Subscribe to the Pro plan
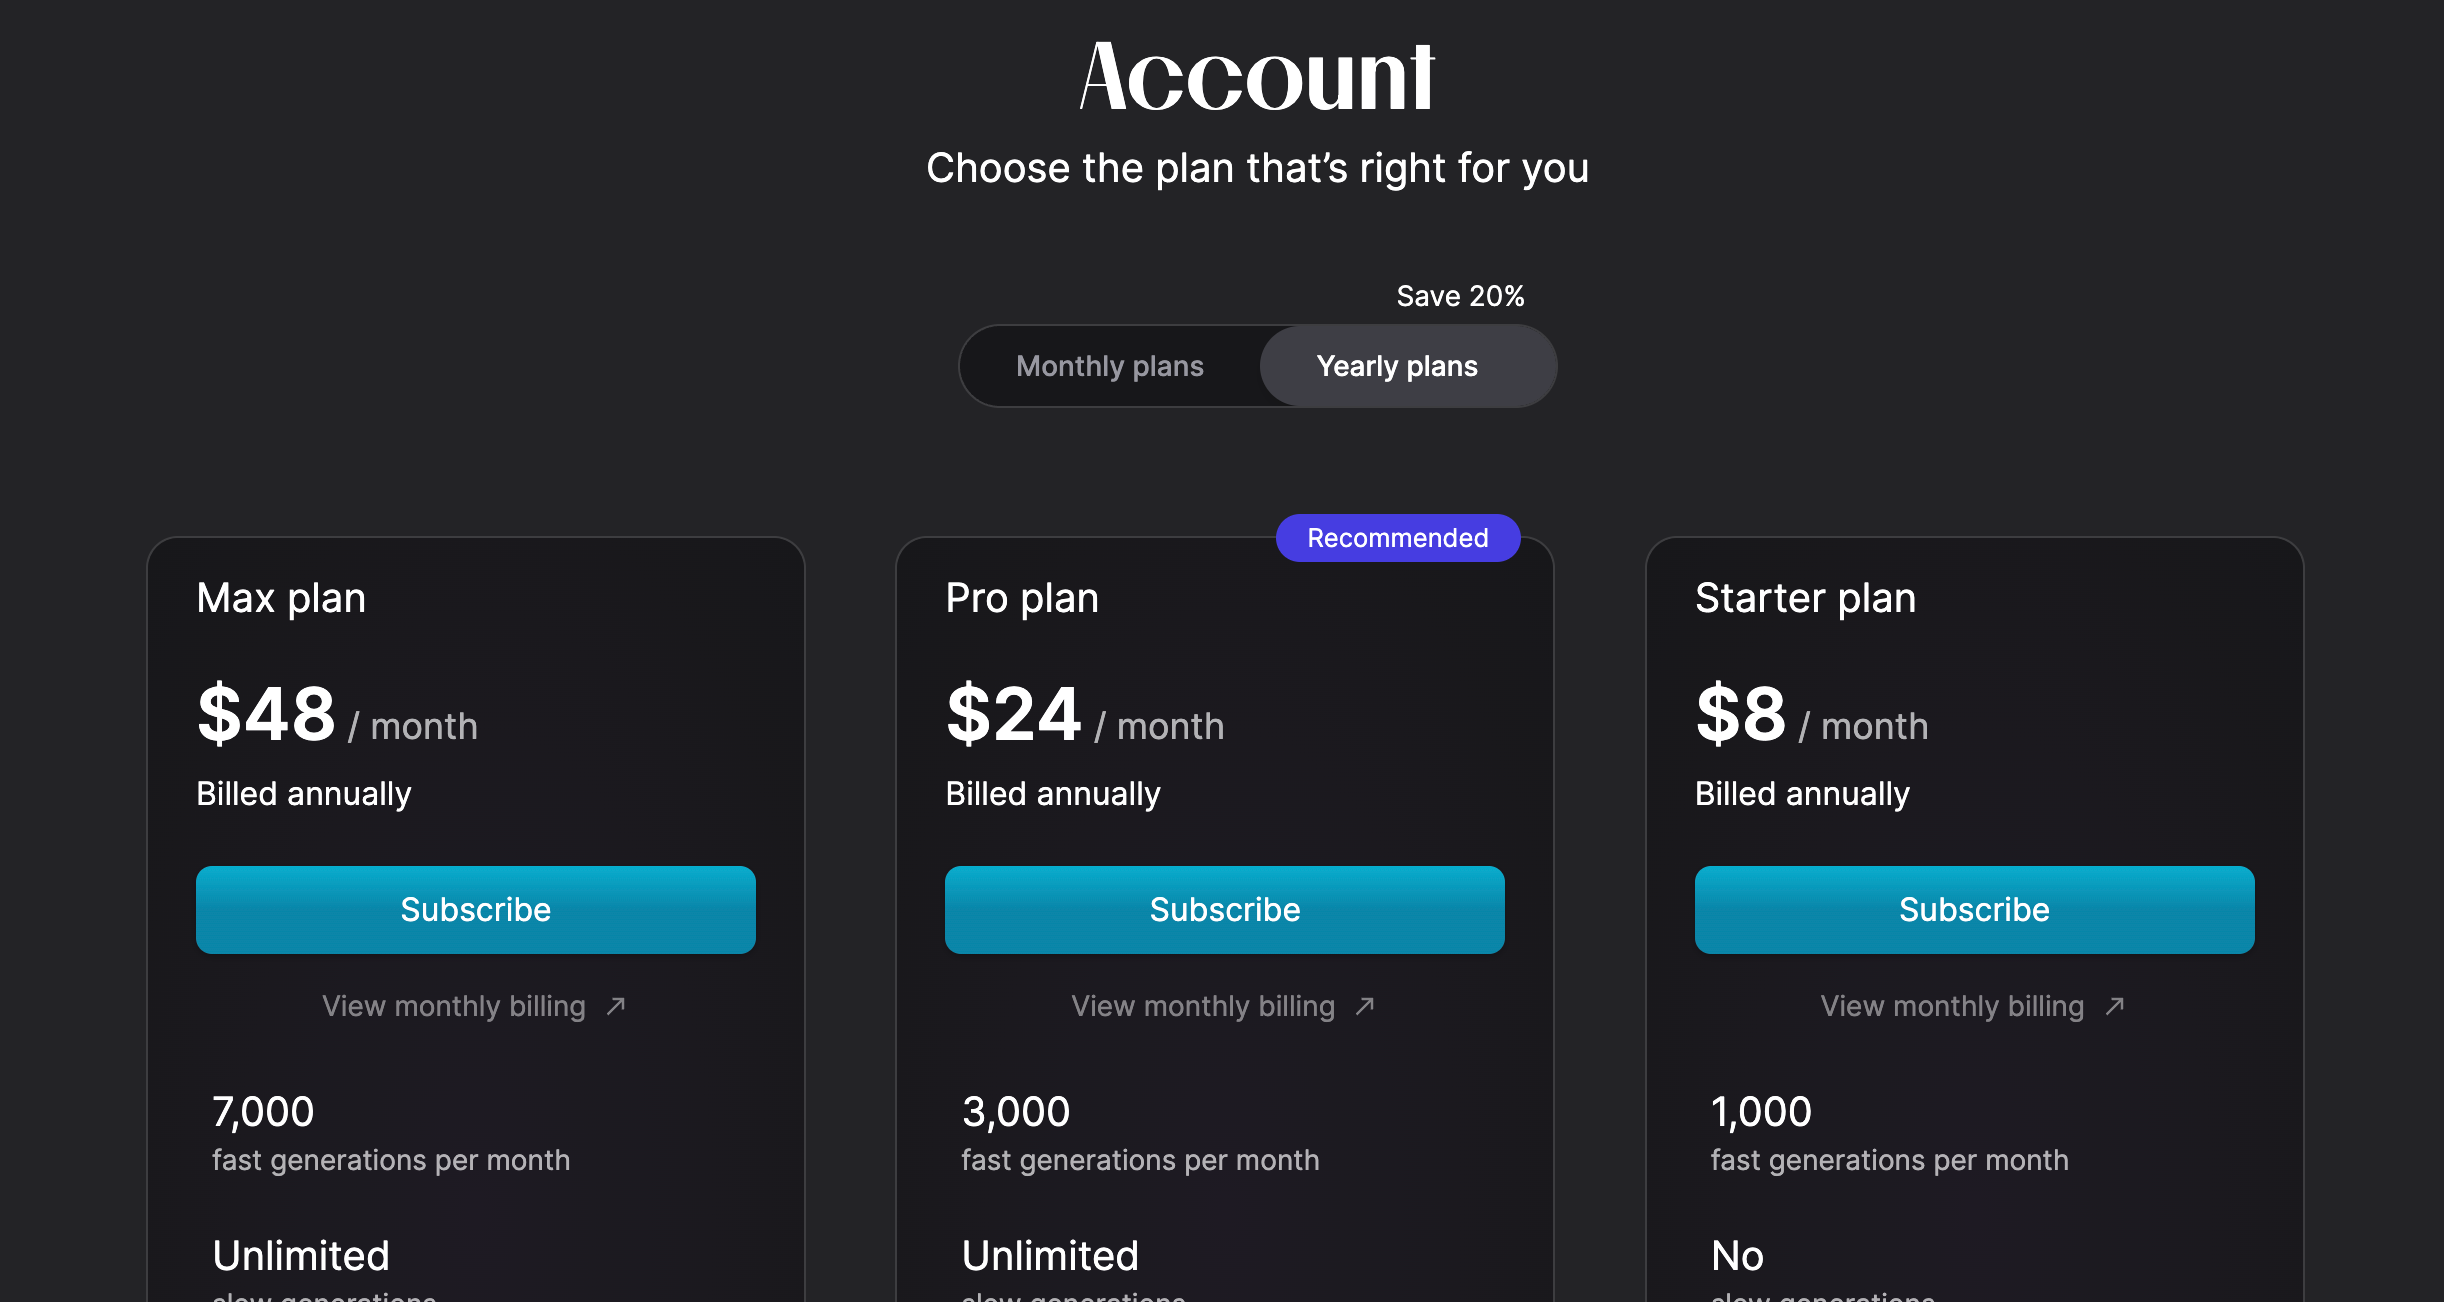2444x1302 pixels. [1225, 910]
